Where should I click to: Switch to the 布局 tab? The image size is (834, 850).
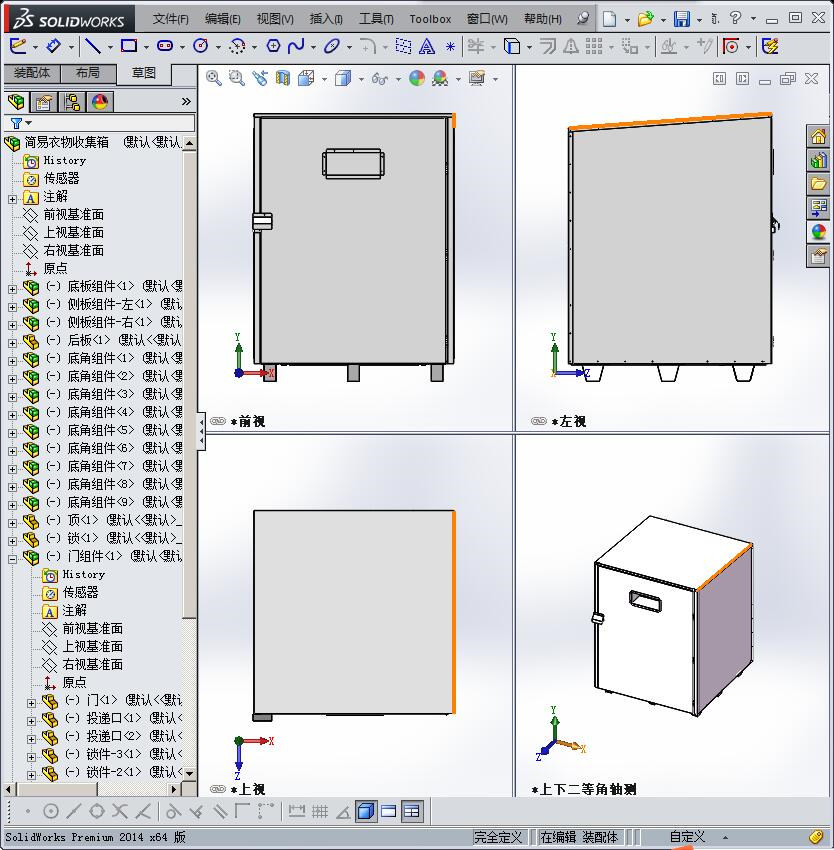pyautogui.click(x=88, y=73)
